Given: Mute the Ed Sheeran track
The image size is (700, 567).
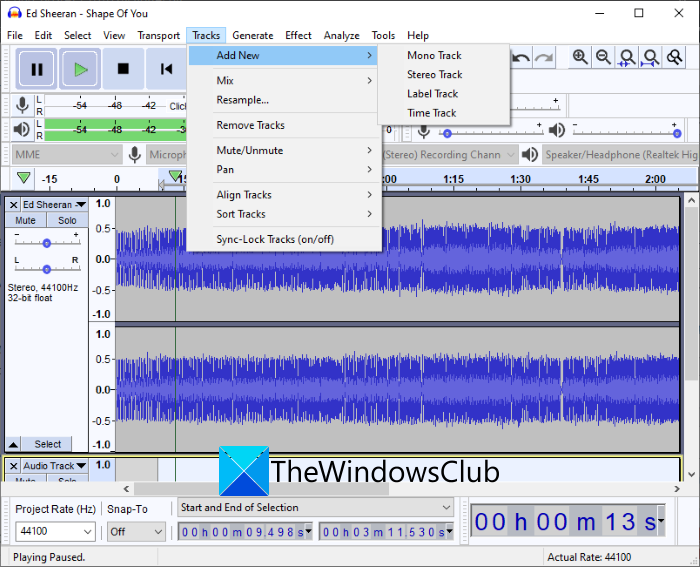Looking at the screenshot, I should [x=25, y=220].
